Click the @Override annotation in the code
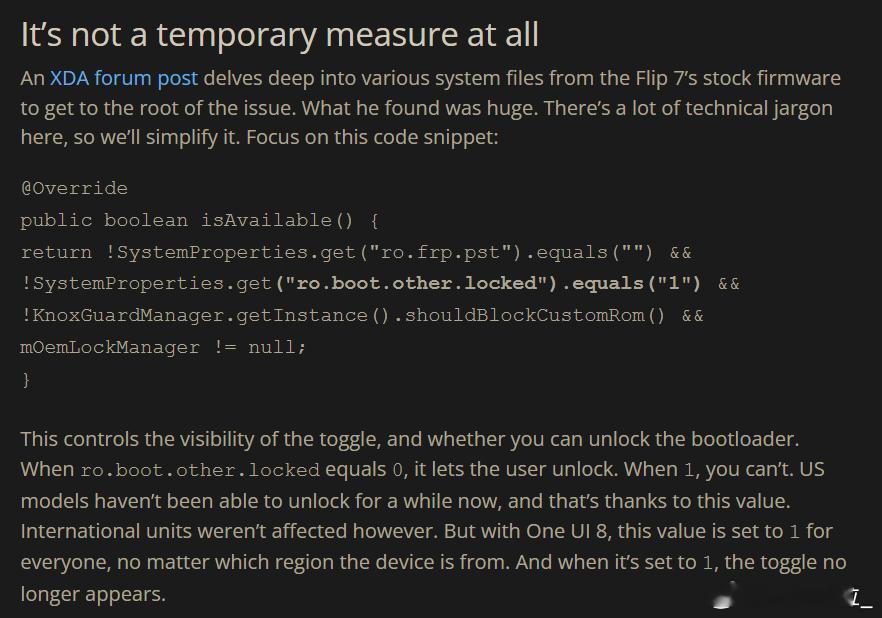882x618 pixels. (74, 188)
